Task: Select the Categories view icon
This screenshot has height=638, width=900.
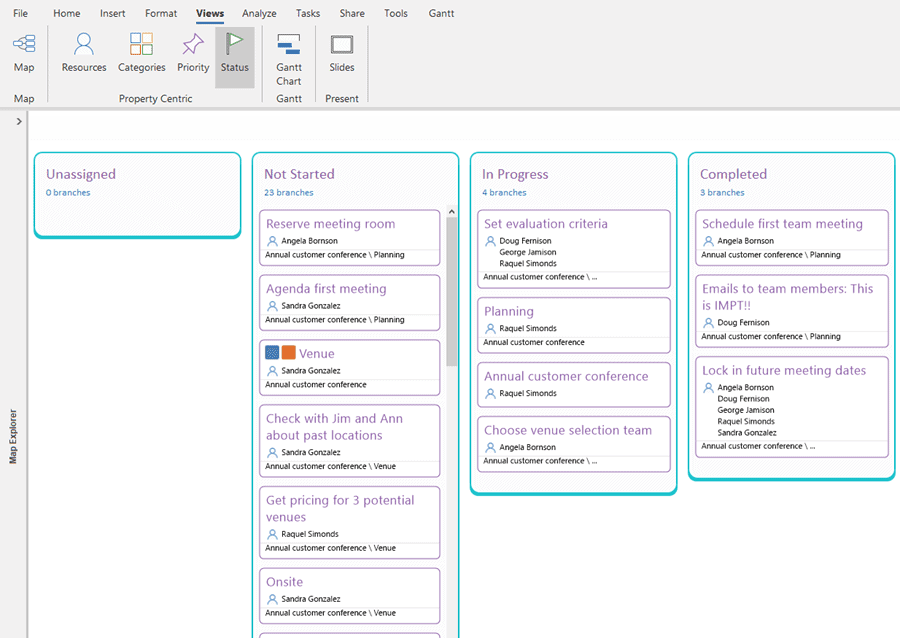Action: (141, 44)
